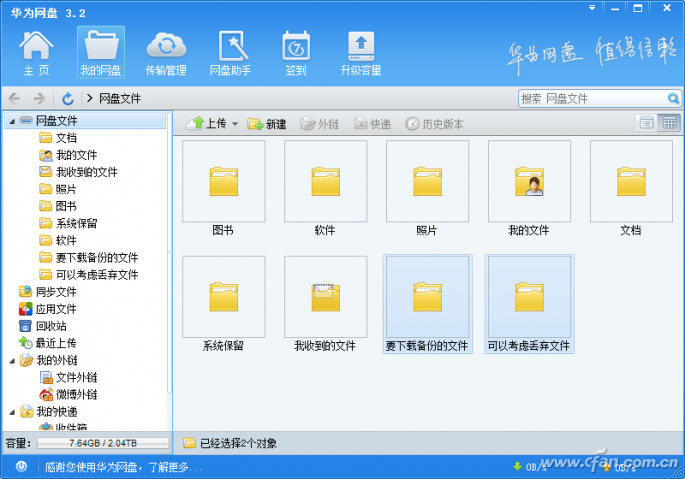The image size is (685, 479).
Task: Select the 我的外链 node
Action: click(x=48, y=361)
